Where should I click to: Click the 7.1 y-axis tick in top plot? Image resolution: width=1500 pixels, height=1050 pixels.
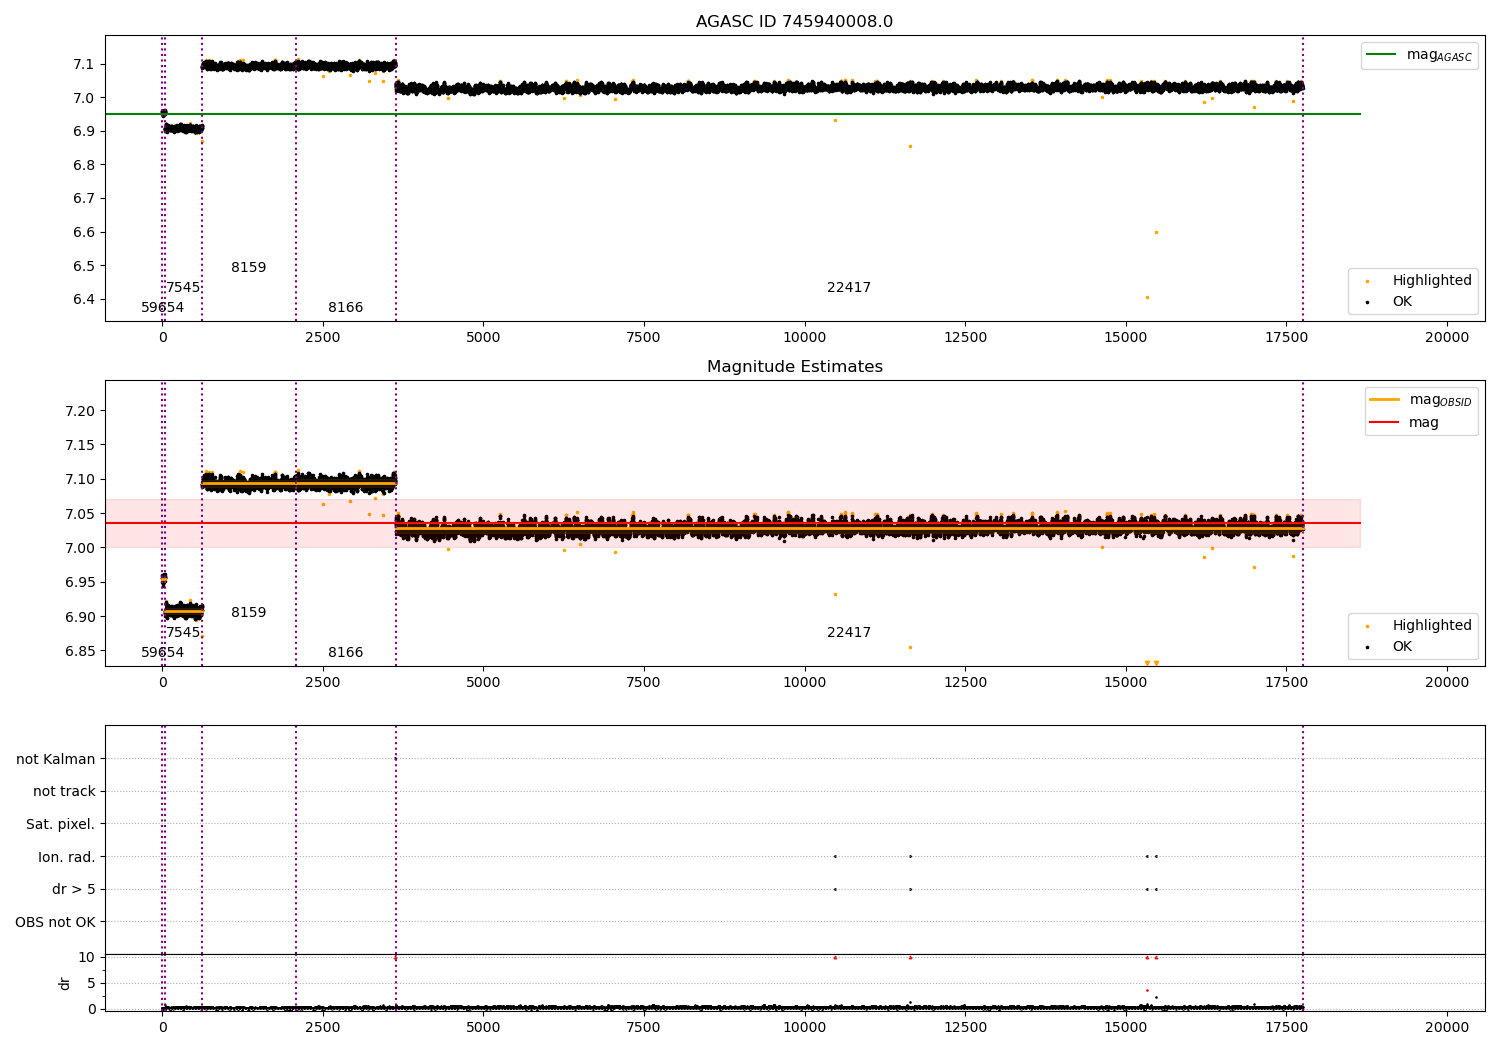84,65
